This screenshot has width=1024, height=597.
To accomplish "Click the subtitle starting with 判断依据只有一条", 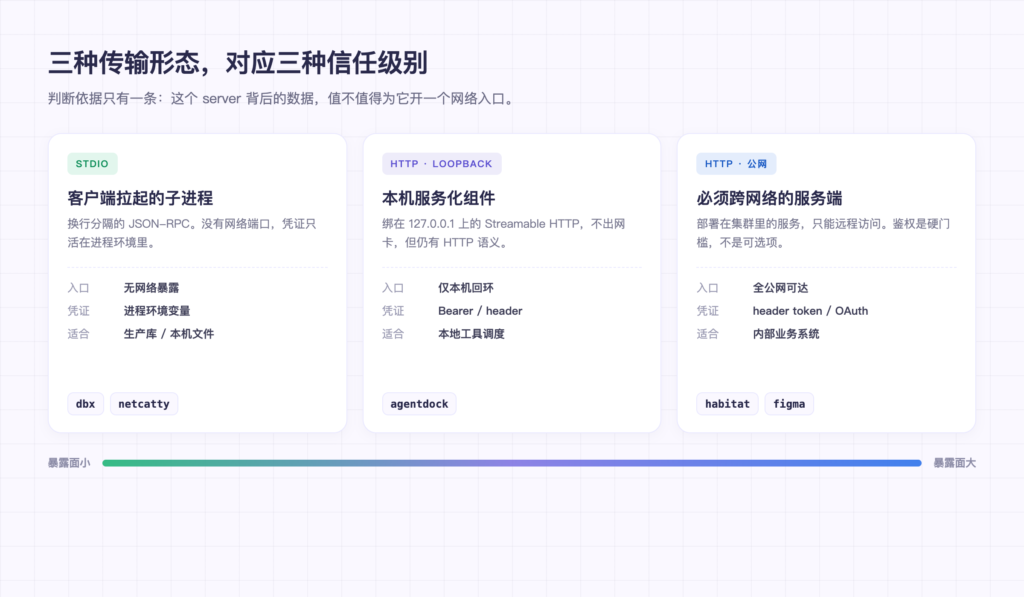I will (x=282, y=99).
